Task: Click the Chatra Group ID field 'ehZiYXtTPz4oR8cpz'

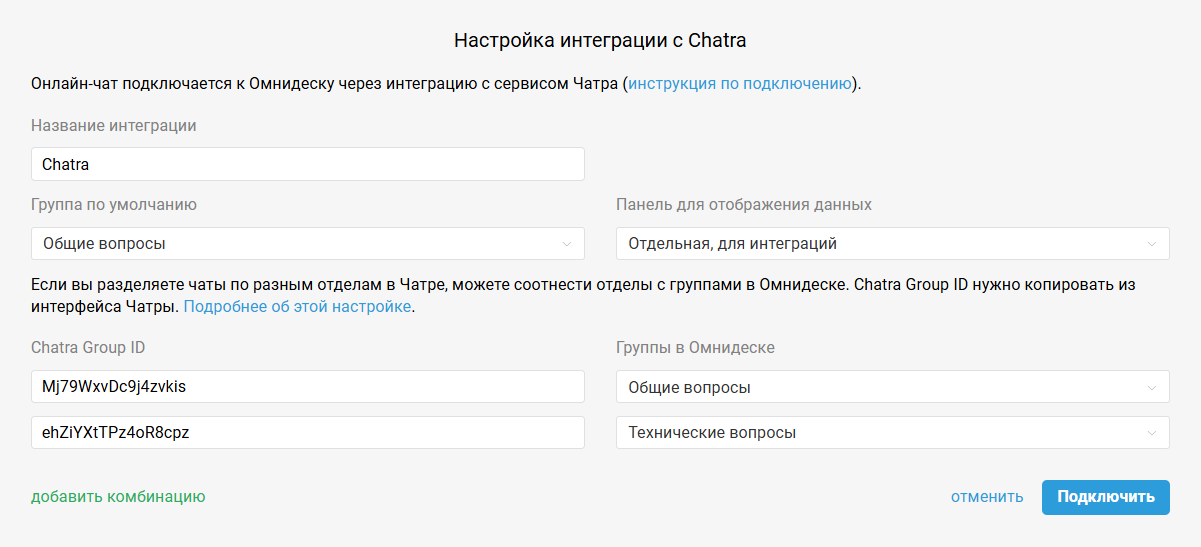Action: (x=308, y=432)
